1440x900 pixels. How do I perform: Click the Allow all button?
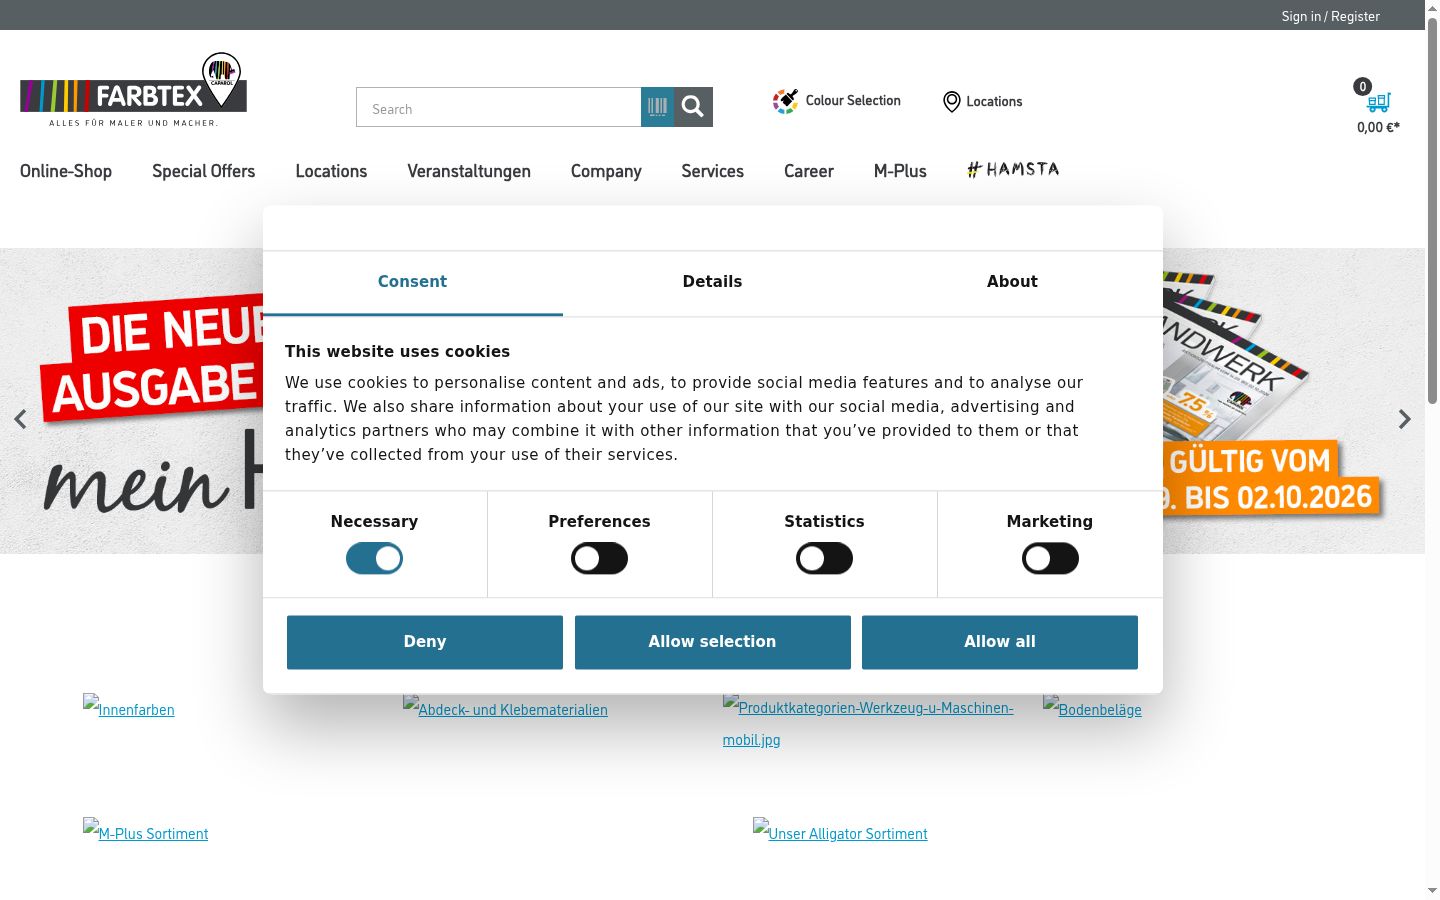[x=1000, y=642]
